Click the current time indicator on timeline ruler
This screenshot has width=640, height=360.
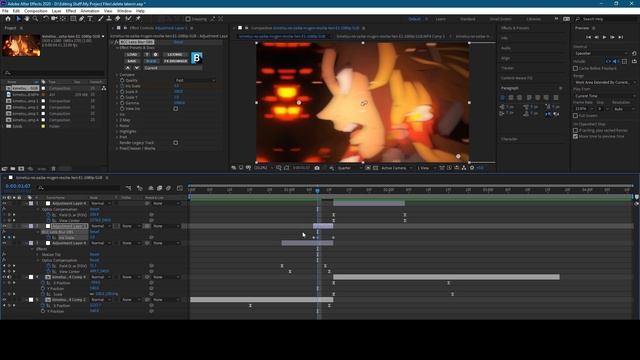(x=318, y=190)
